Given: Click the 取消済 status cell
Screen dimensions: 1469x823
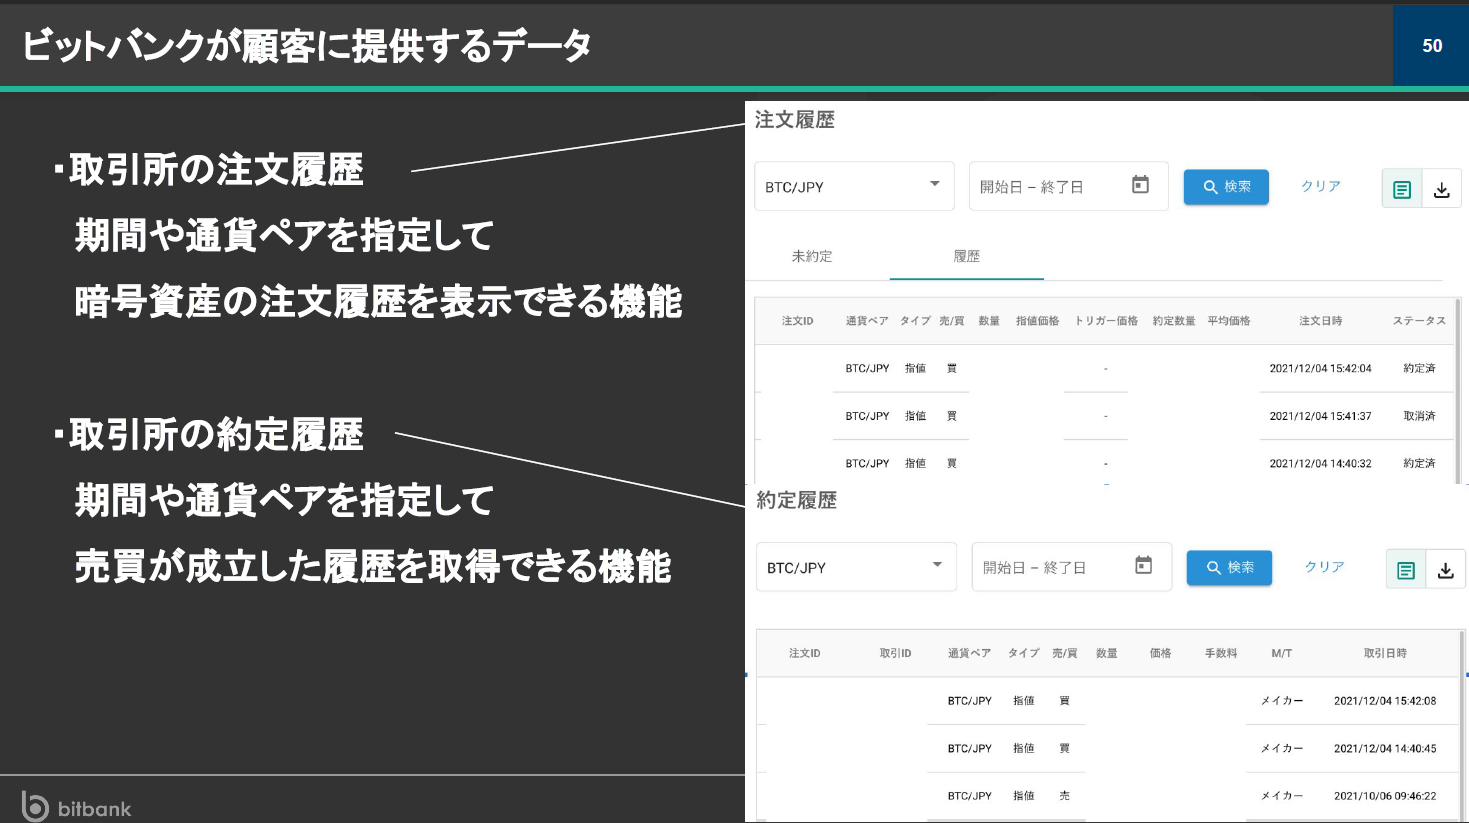Looking at the screenshot, I should click(x=1419, y=416).
